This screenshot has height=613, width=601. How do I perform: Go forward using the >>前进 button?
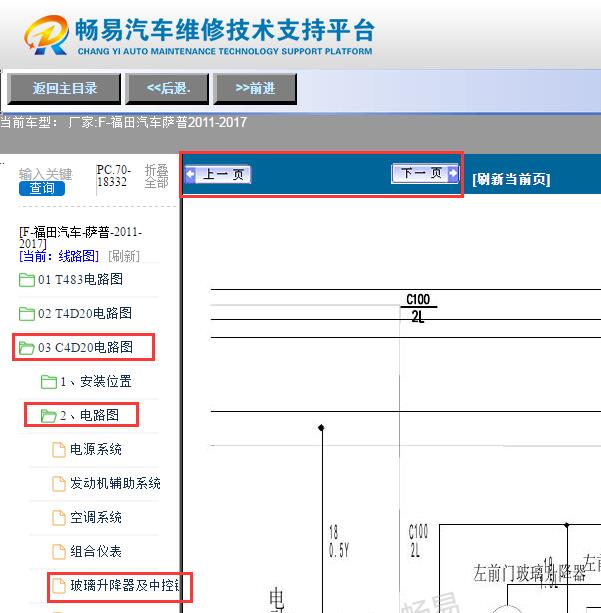coord(255,88)
